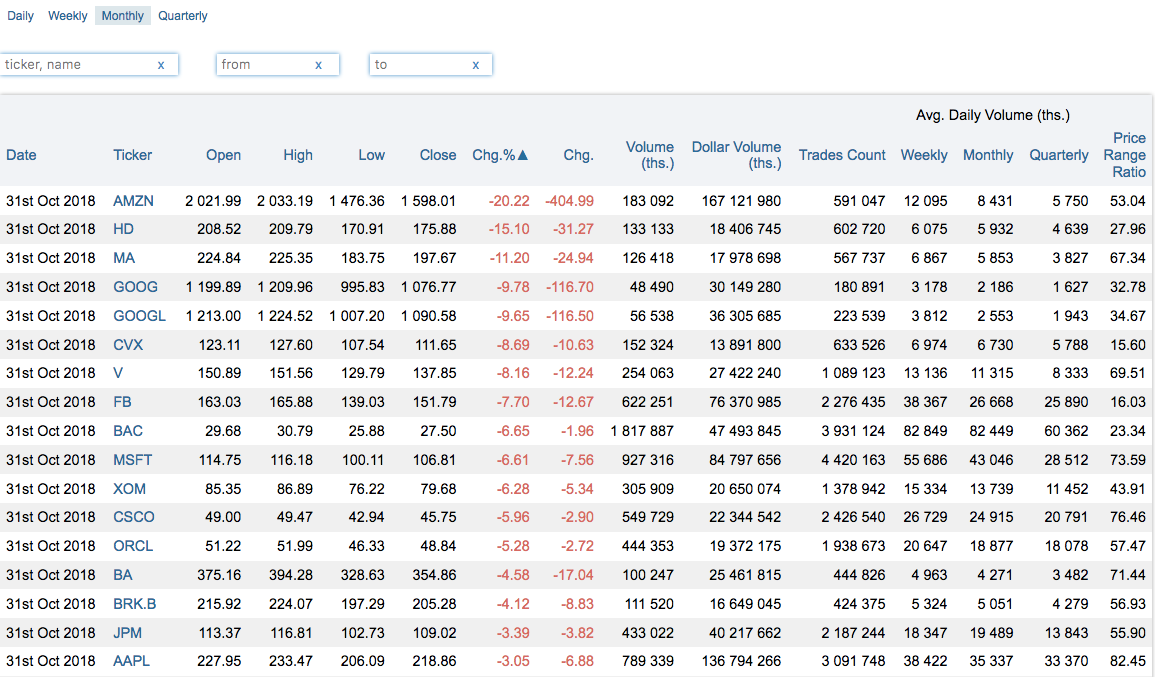Sort by Volume (ths.) column header
Viewport: 1155px width, 677px height.
coord(650,155)
